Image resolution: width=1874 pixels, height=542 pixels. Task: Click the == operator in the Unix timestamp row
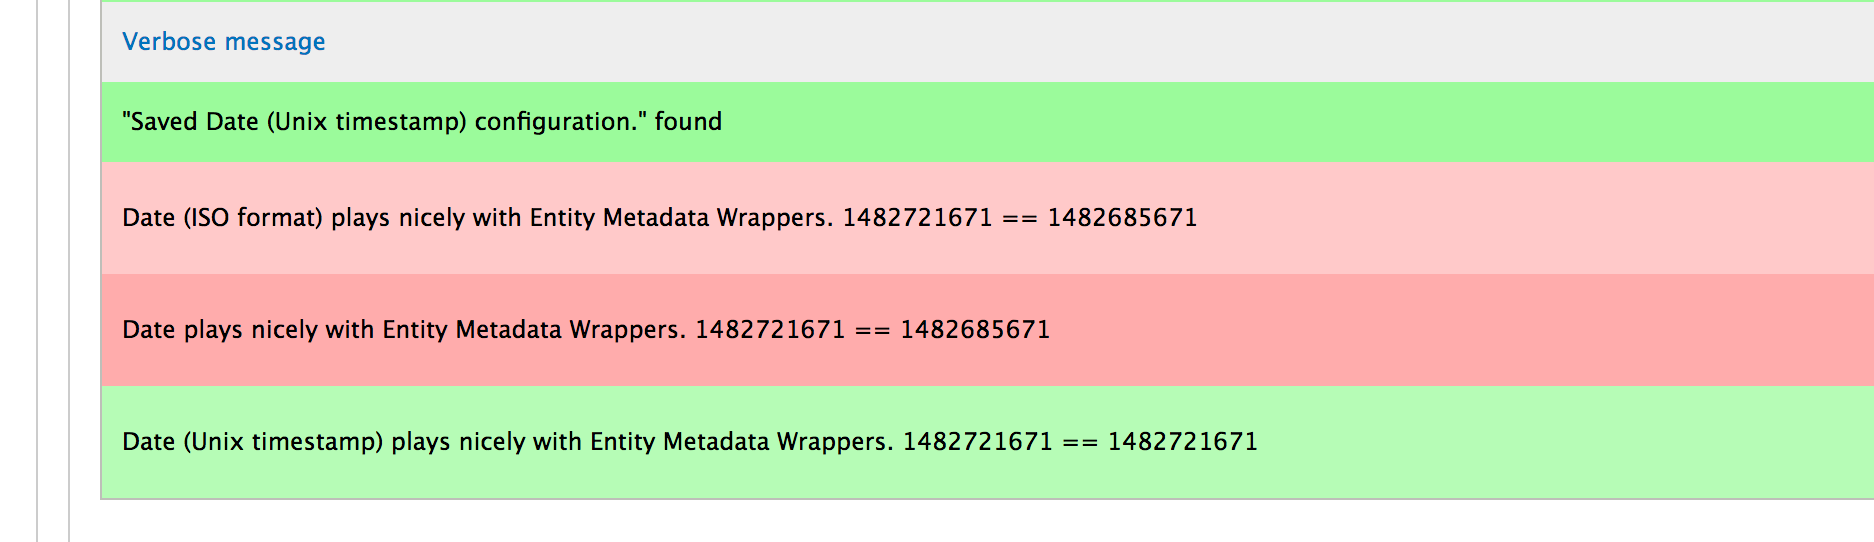(1079, 442)
